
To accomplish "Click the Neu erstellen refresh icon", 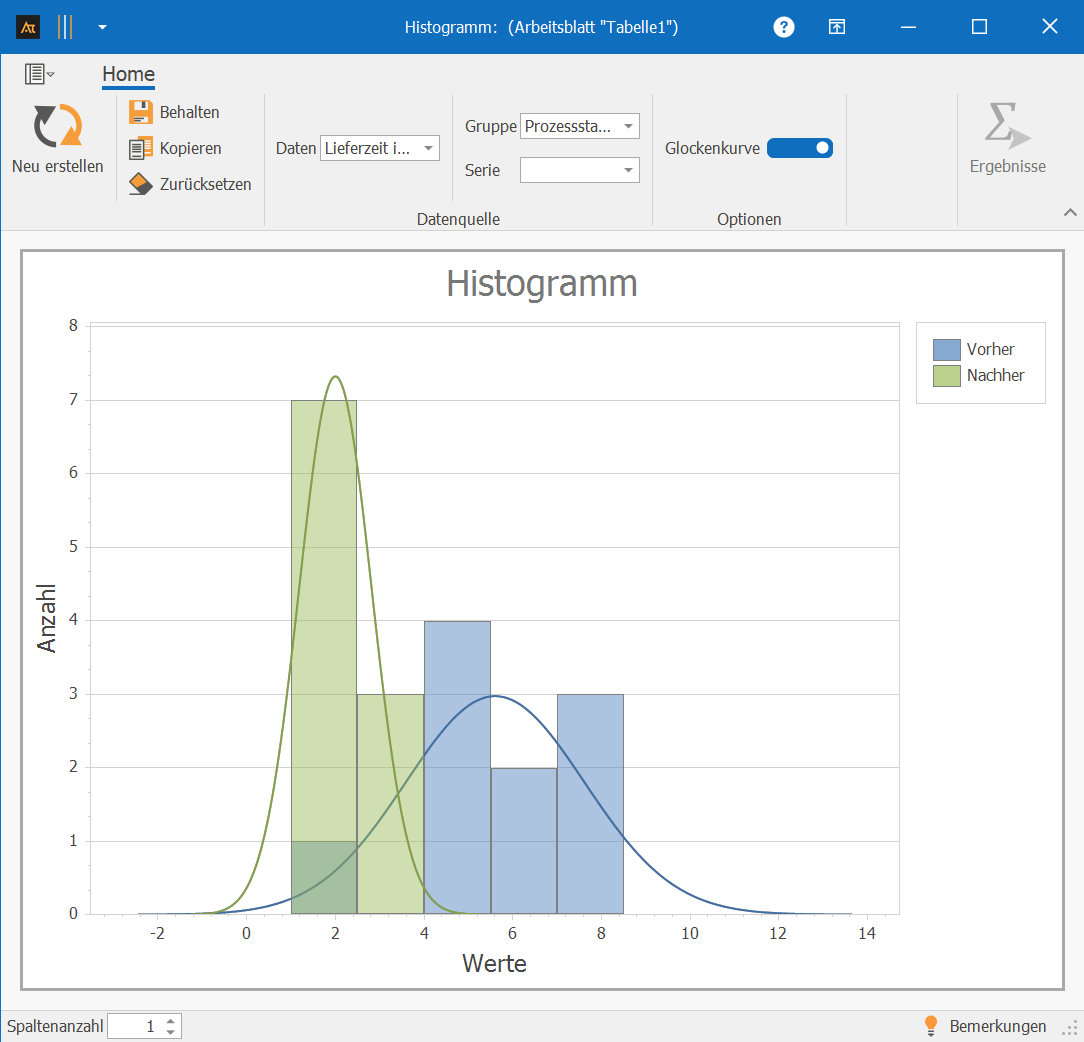I will (57, 127).
